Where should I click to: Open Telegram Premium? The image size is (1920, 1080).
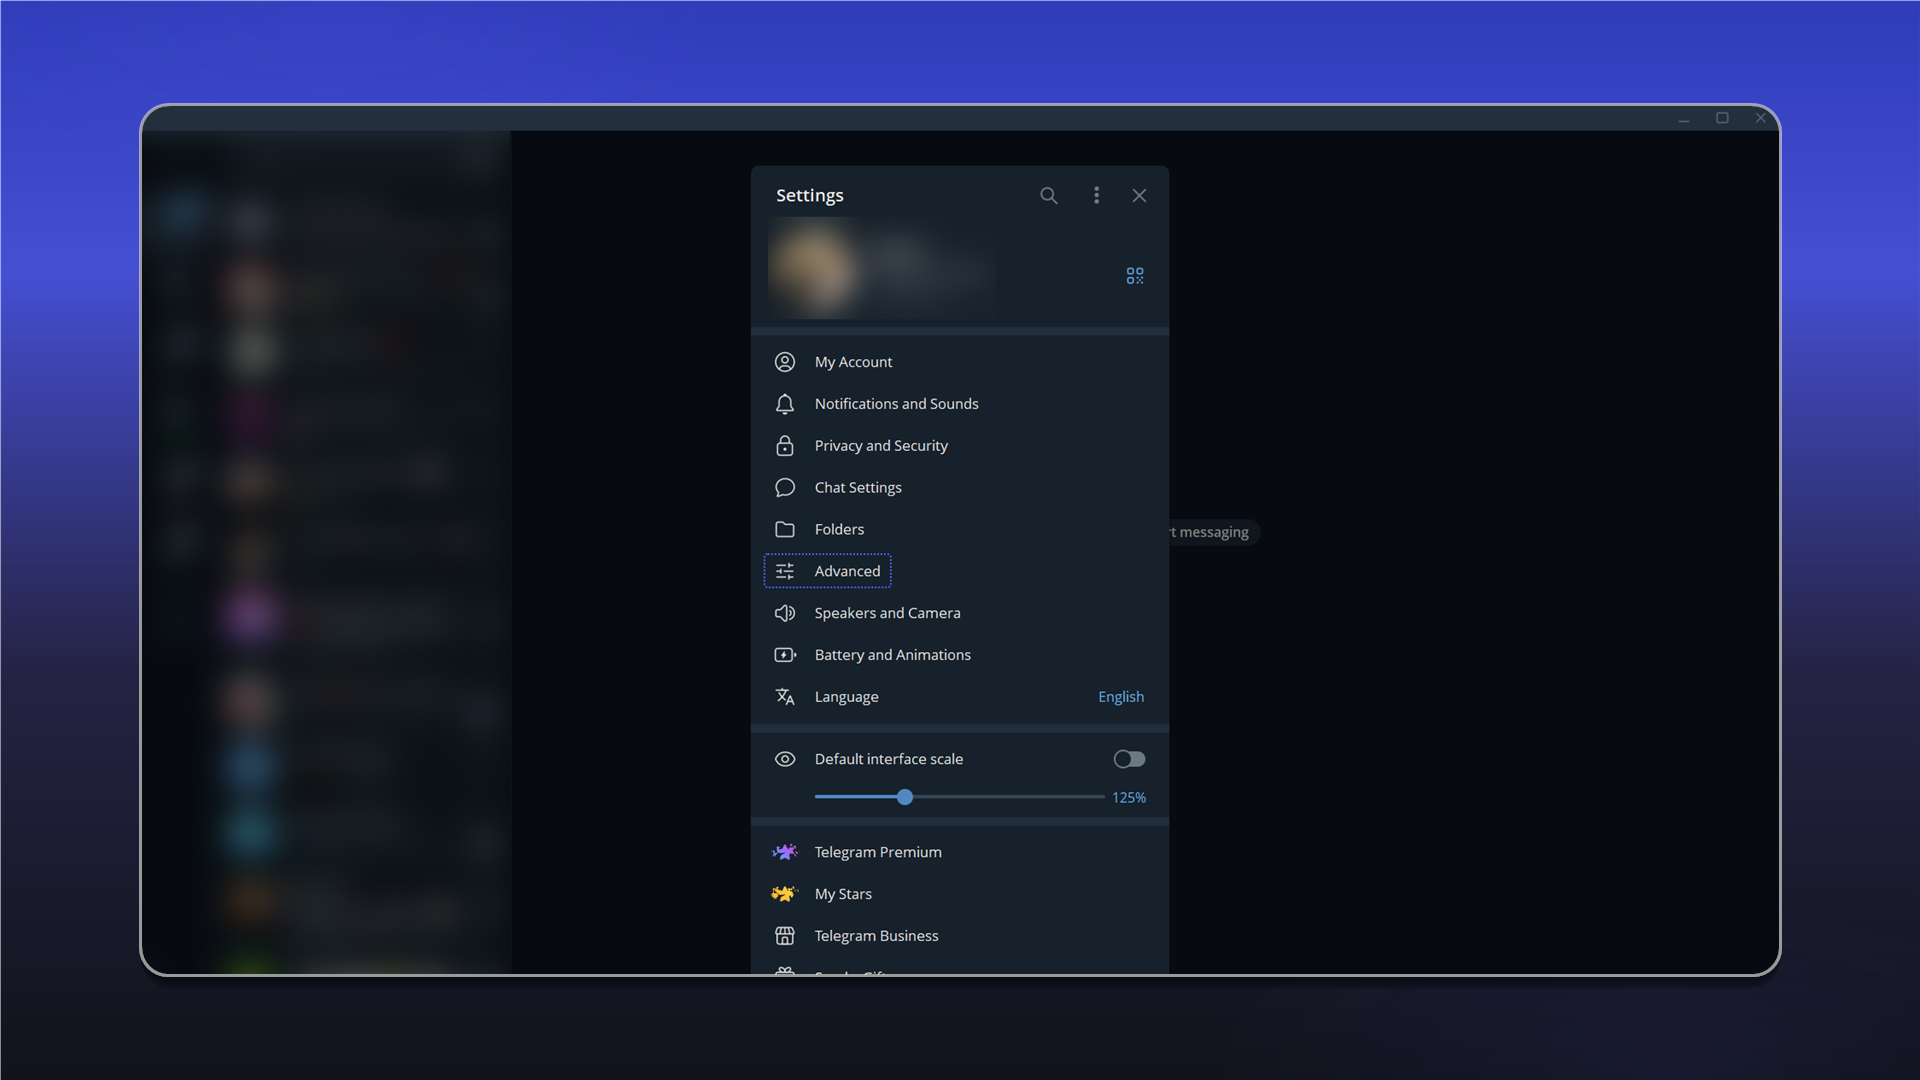(960, 852)
